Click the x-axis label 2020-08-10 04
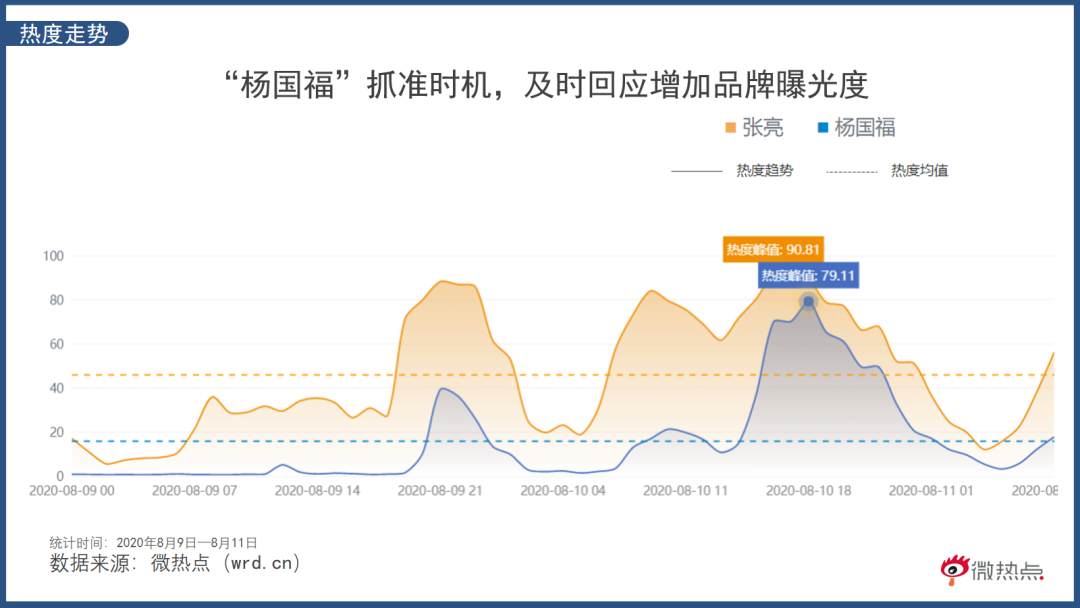Image resolution: width=1080 pixels, height=608 pixels. tap(563, 491)
